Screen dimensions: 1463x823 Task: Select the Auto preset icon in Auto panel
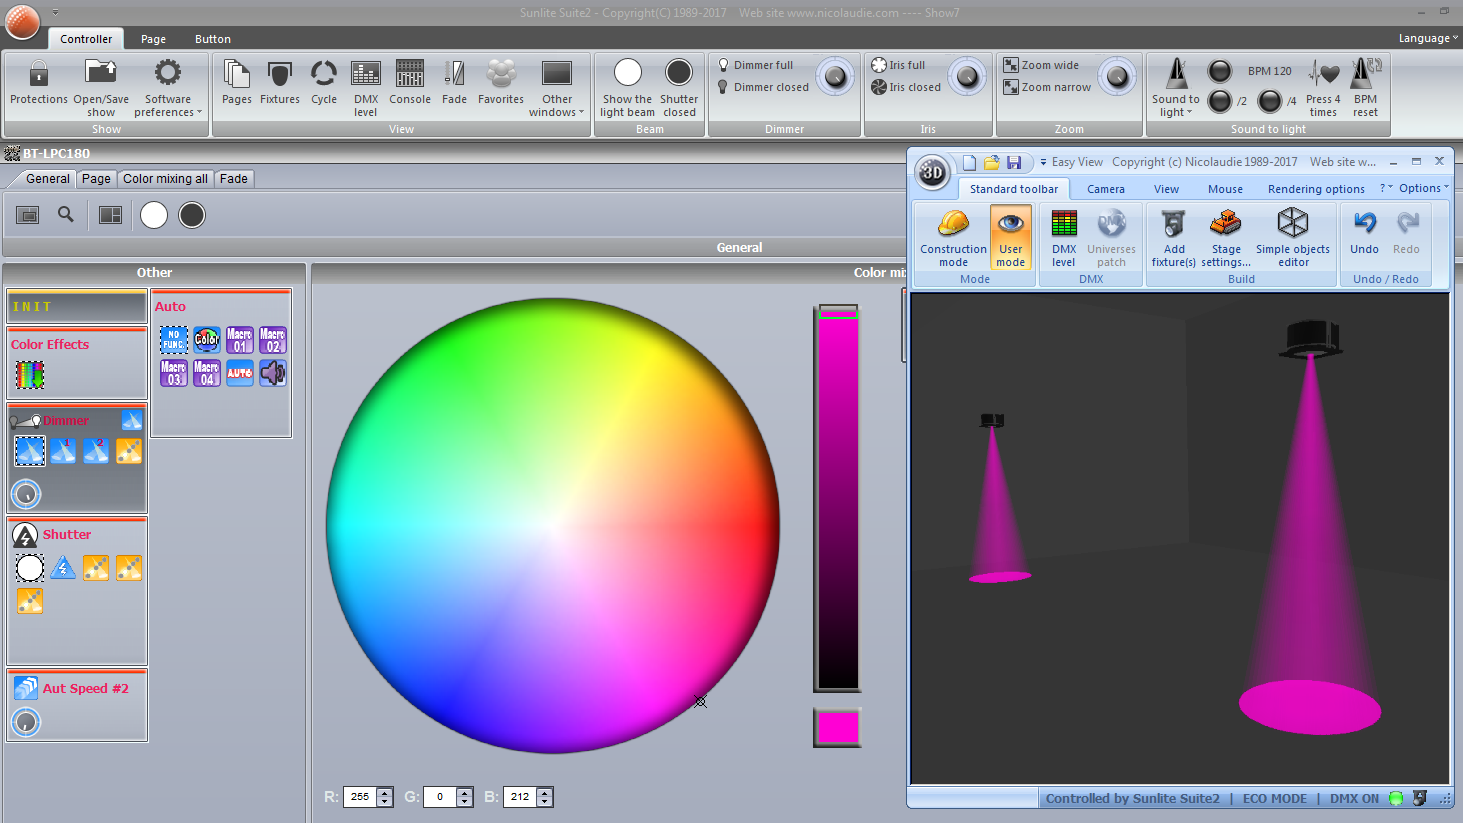(240, 373)
